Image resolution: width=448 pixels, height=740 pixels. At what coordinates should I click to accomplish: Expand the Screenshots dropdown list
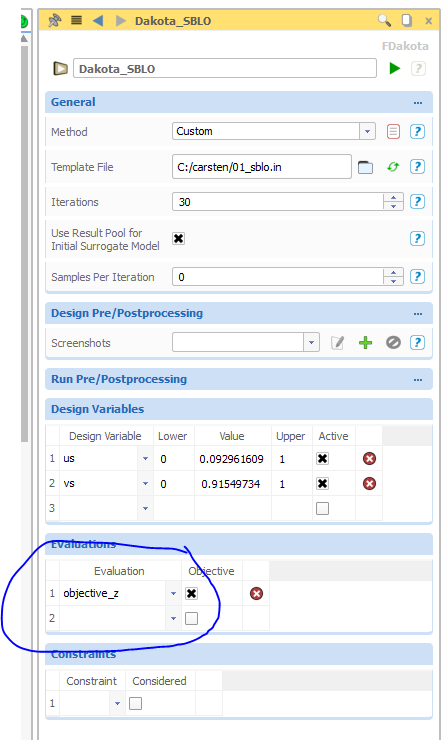311,343
